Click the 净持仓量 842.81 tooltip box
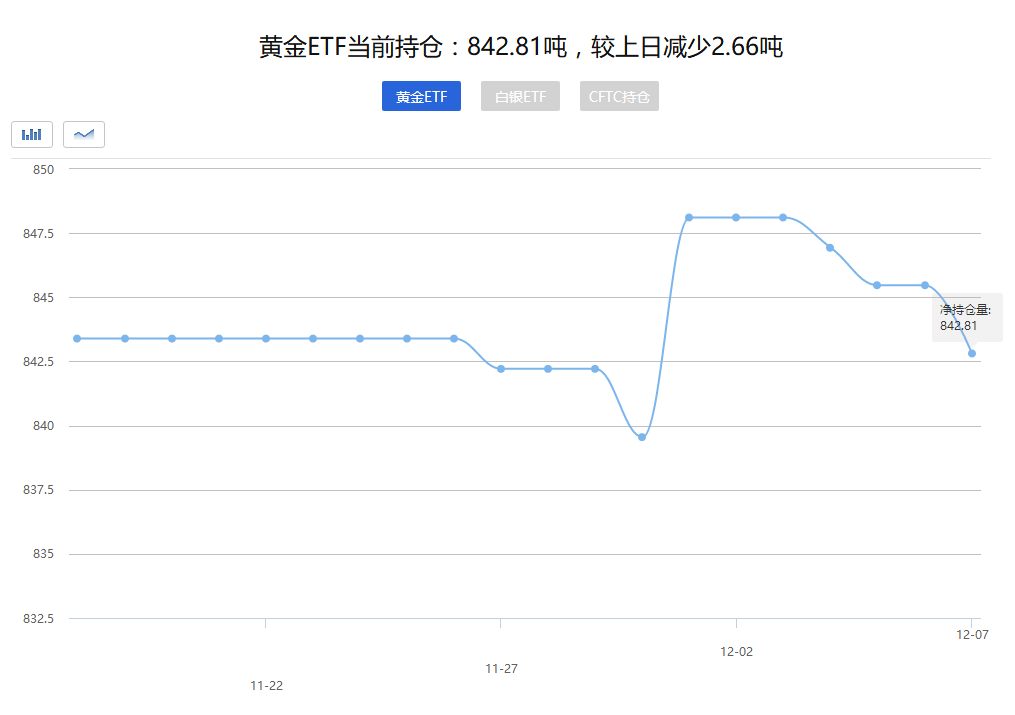The width and height of the screenshot is (1015, 715). click(966, 316)
